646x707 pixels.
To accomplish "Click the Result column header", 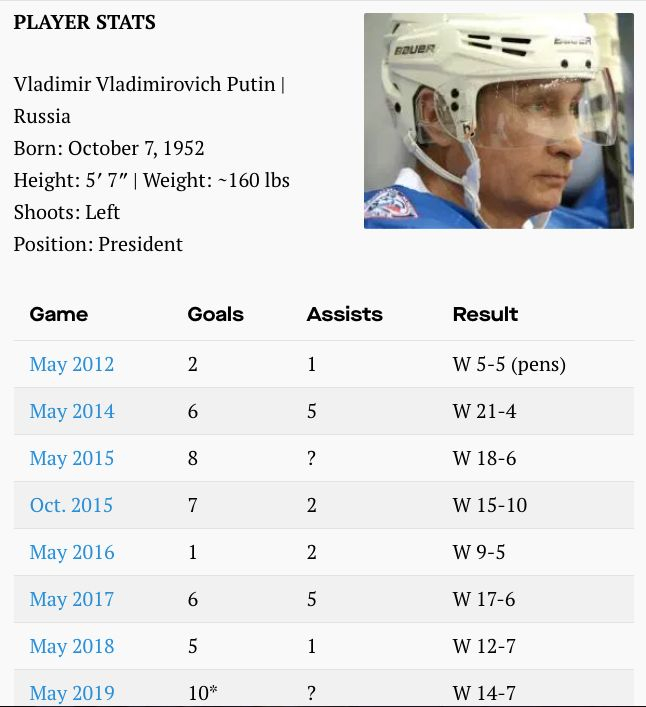I will [x=485, y=314].
